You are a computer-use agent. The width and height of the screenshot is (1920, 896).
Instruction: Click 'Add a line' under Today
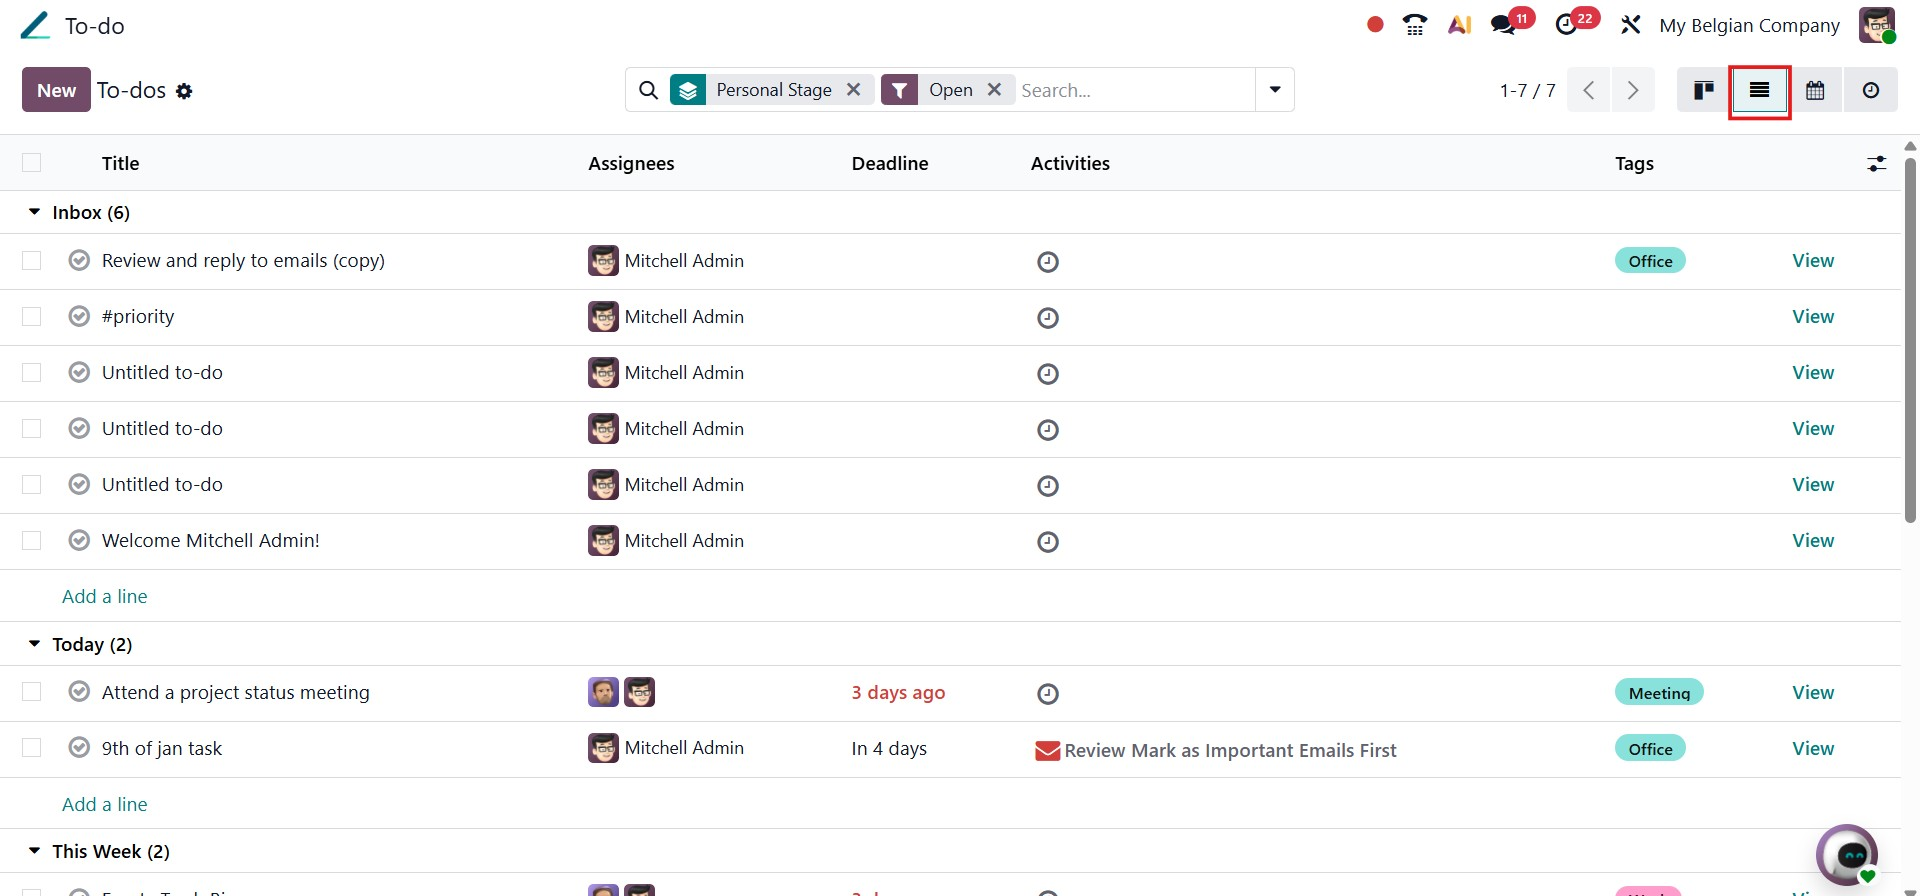[105, 804]
